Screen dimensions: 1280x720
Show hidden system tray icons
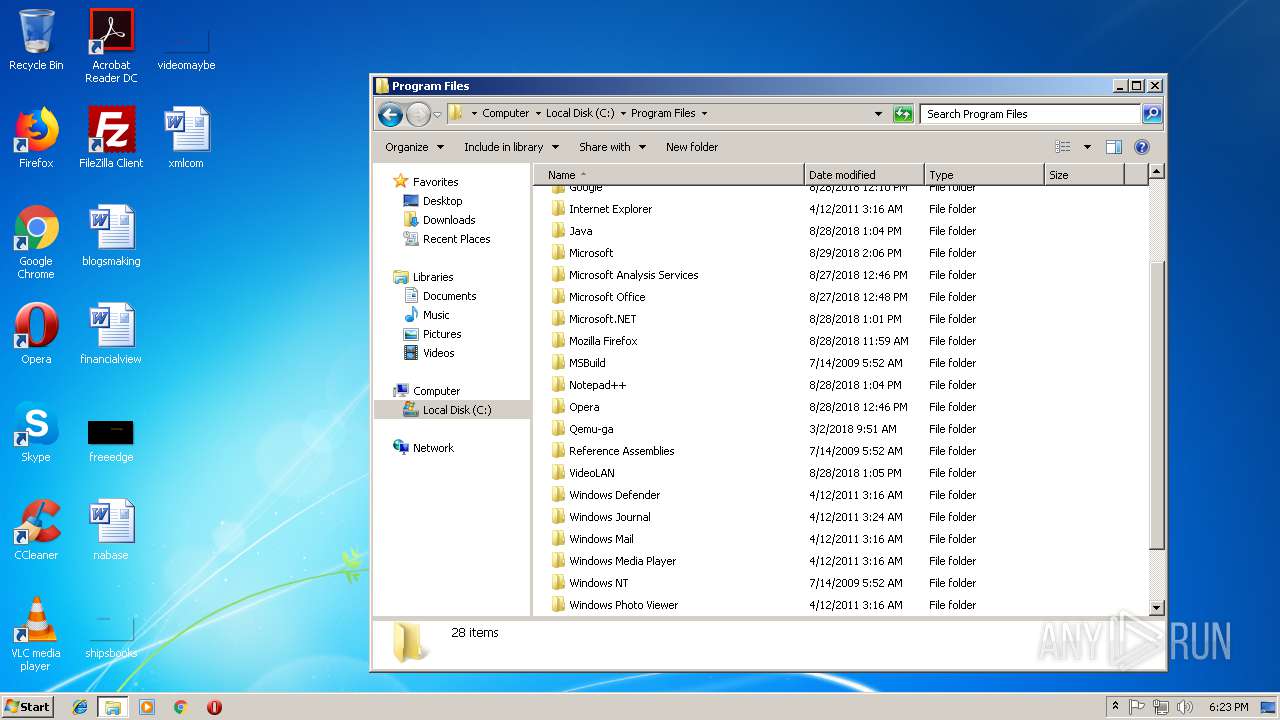coord(1116,707)
